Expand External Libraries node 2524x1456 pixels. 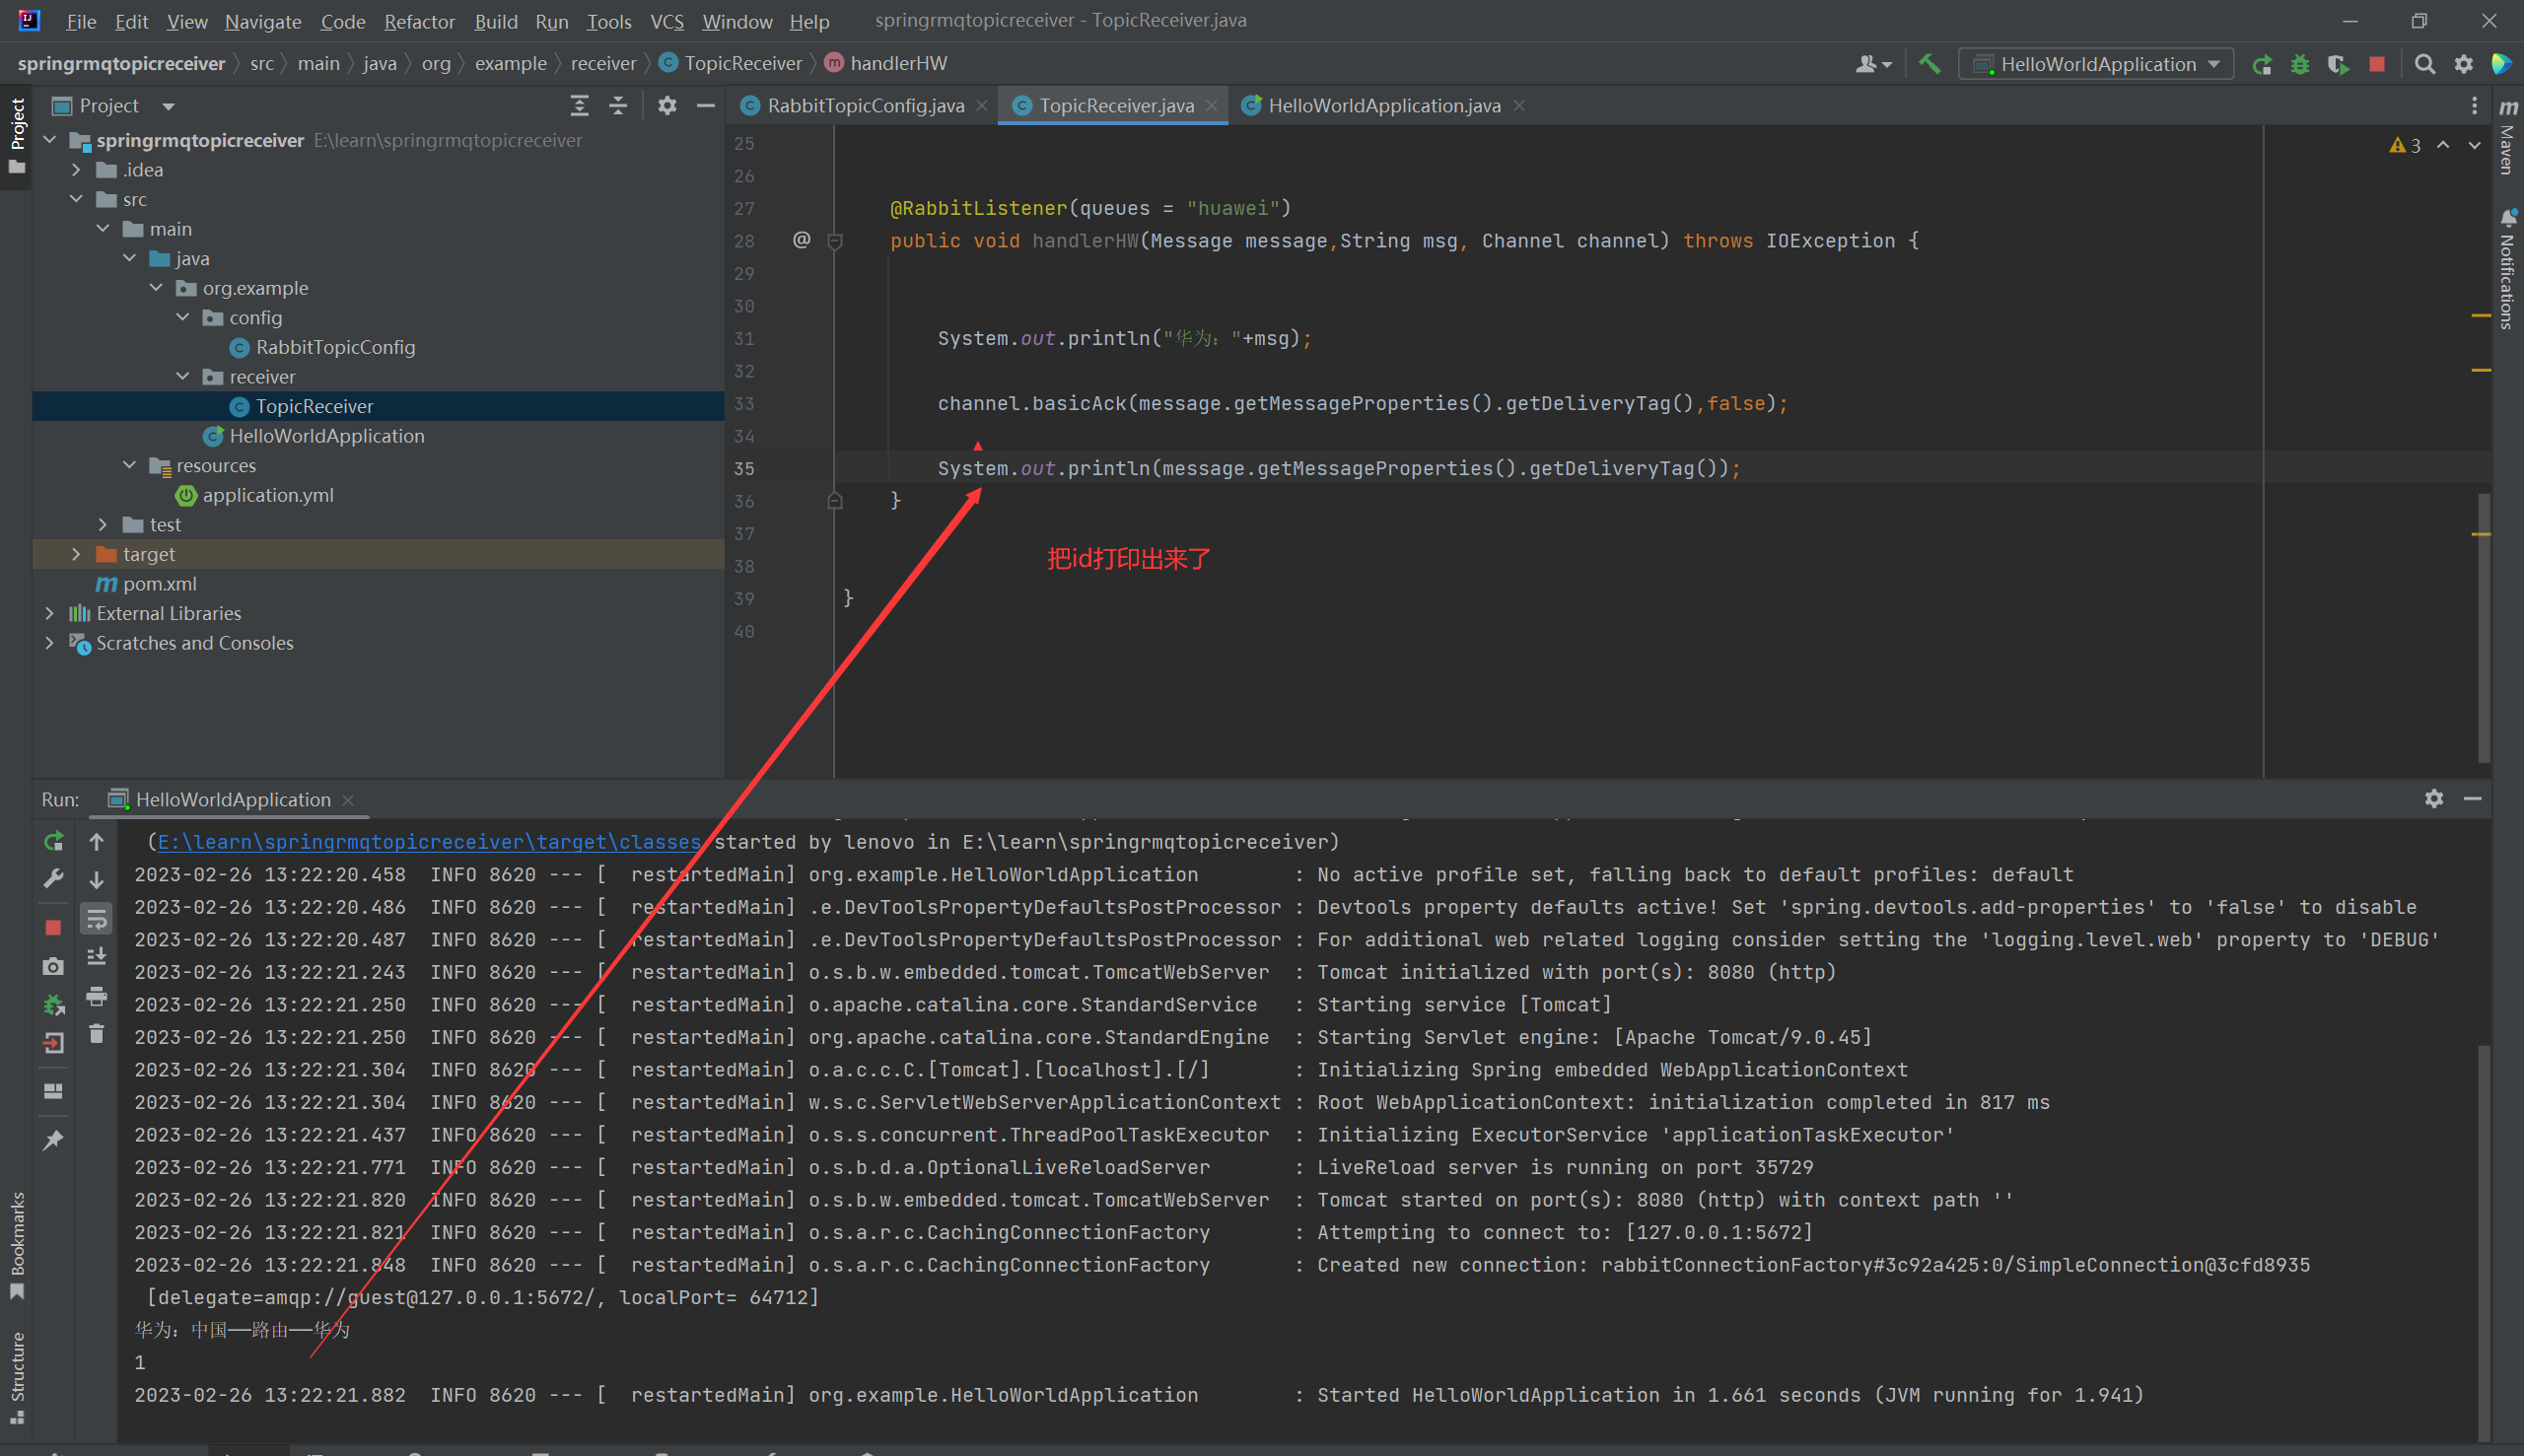point(50,613)
